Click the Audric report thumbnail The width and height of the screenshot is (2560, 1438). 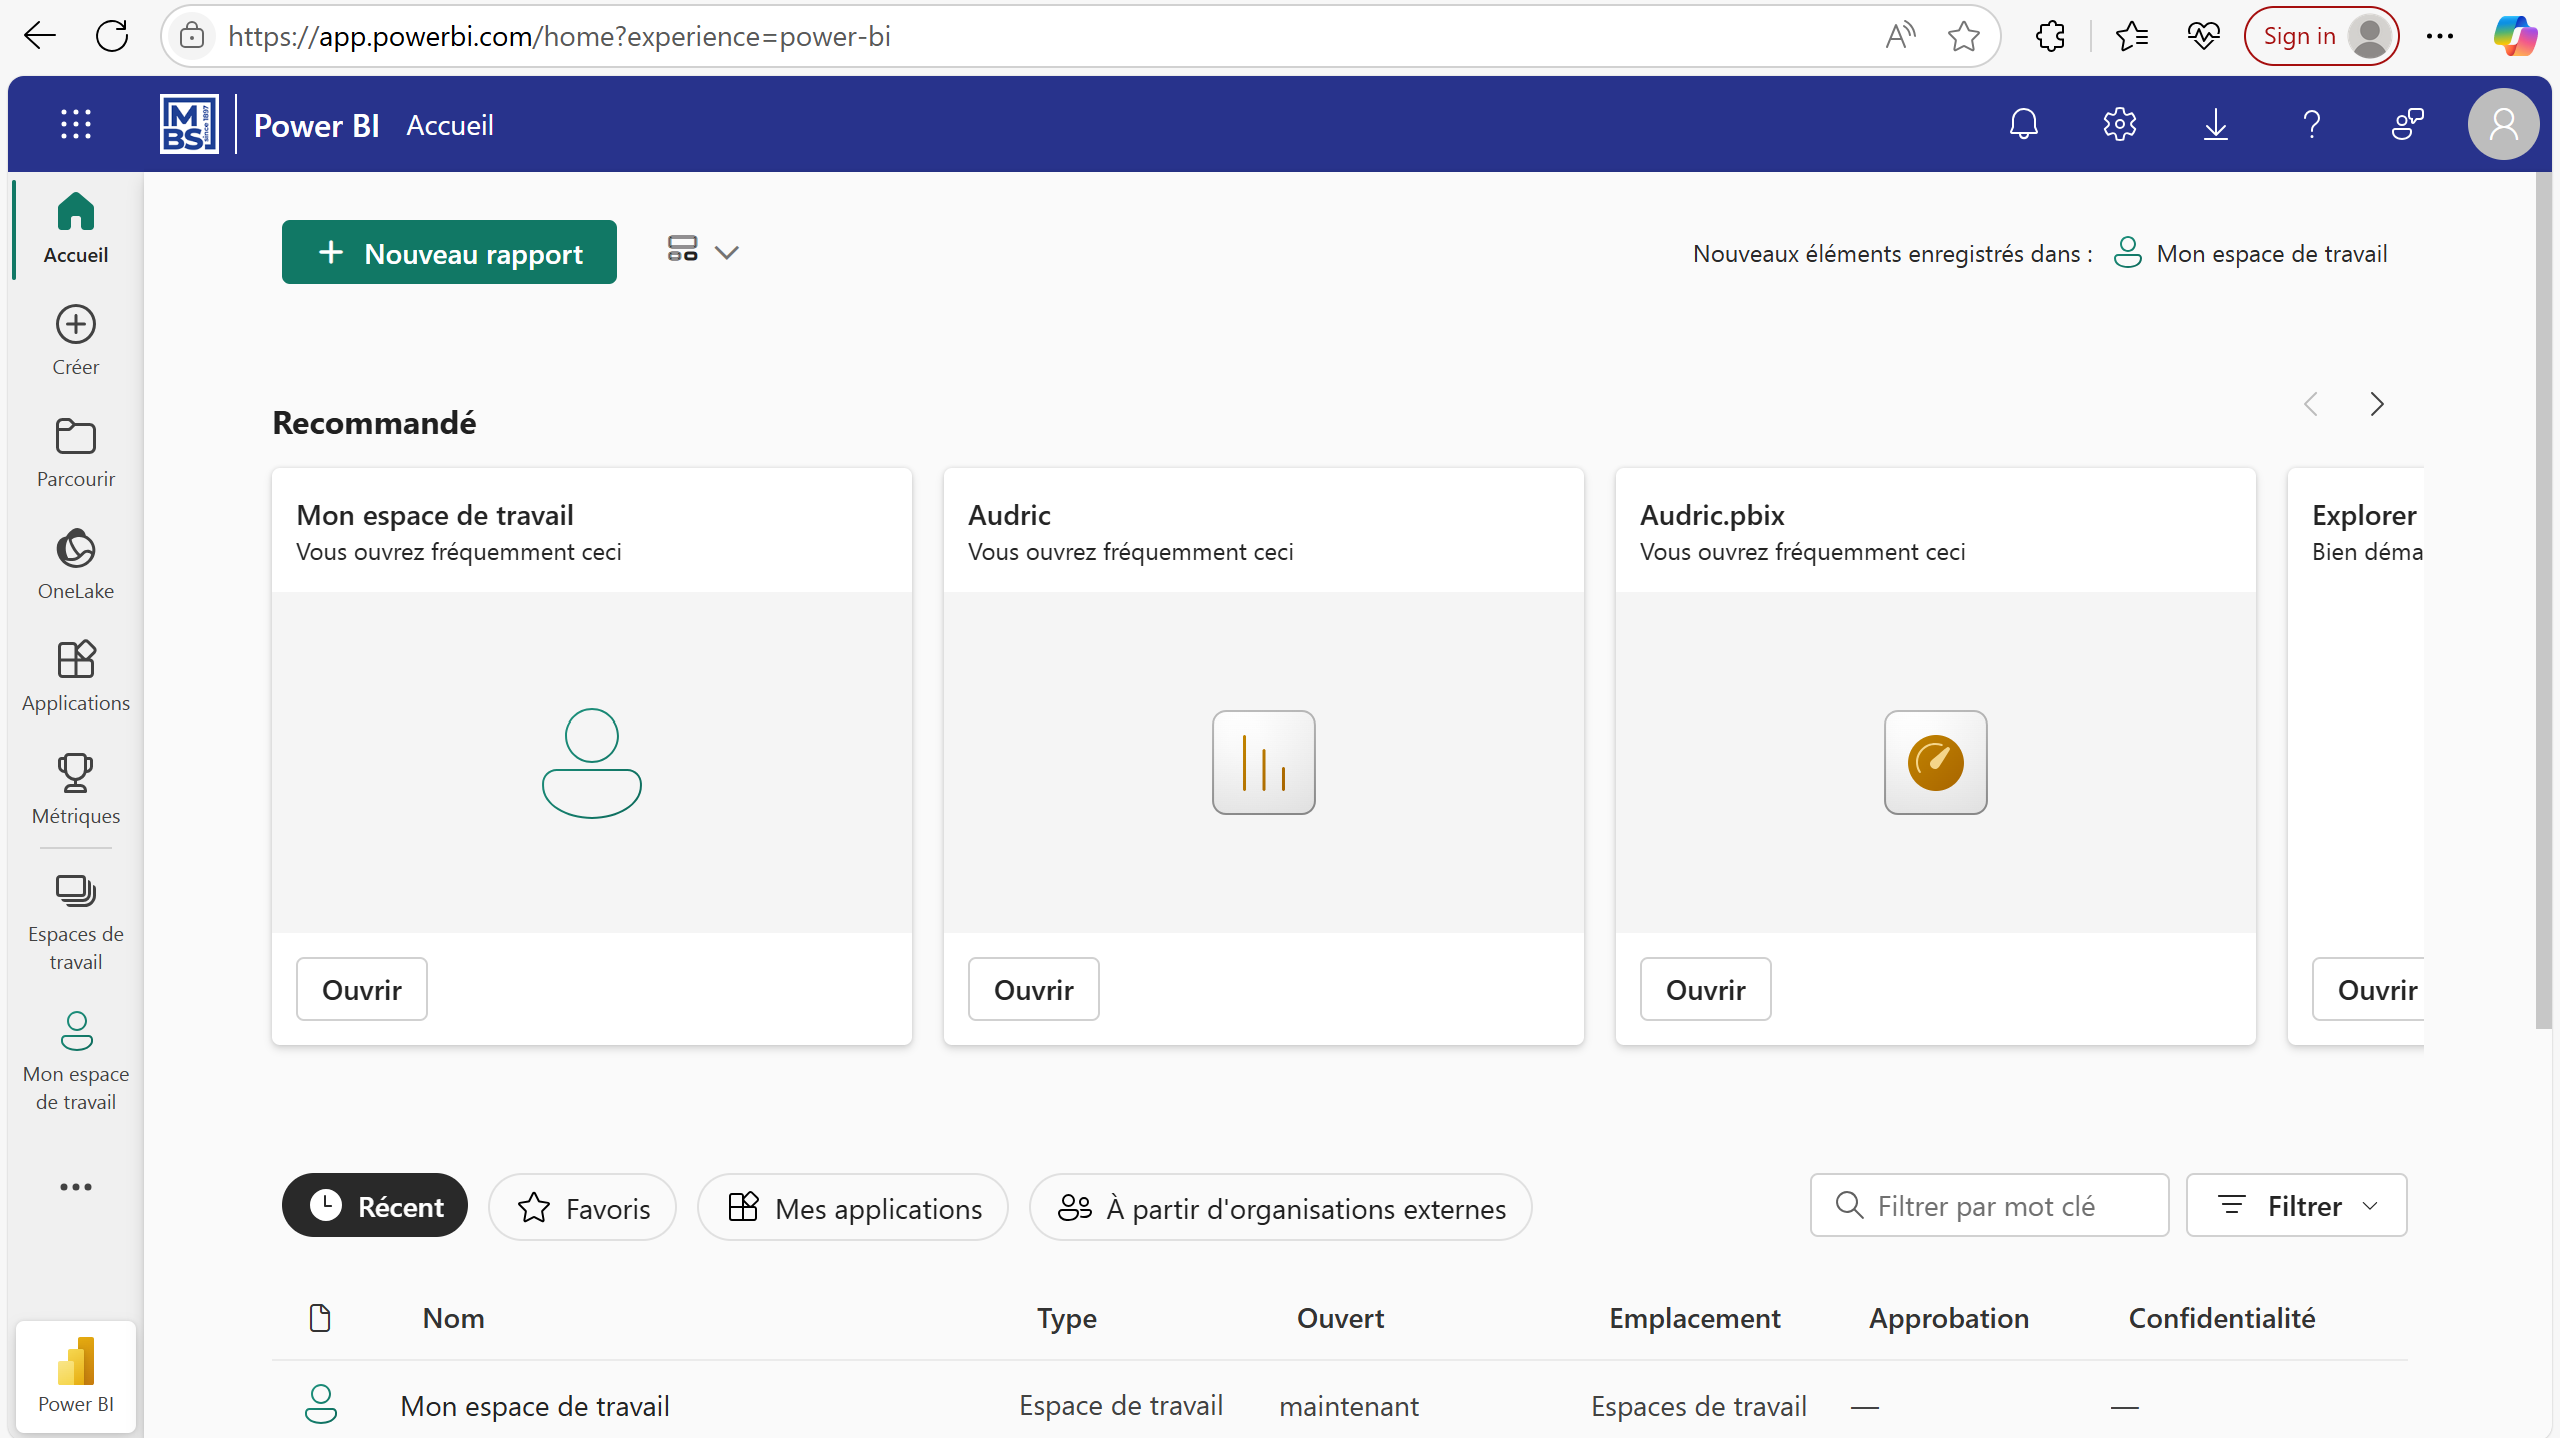[x=1264, y=762]
